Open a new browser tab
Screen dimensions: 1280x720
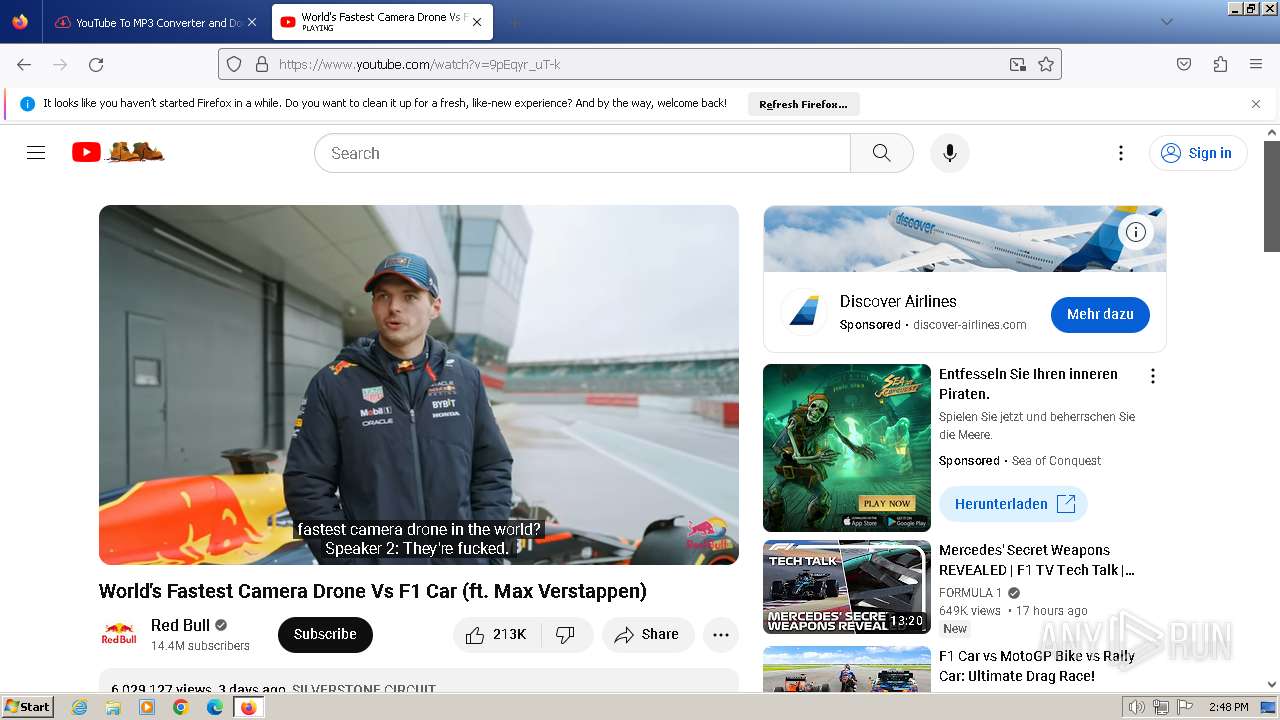tap(514, 22)
